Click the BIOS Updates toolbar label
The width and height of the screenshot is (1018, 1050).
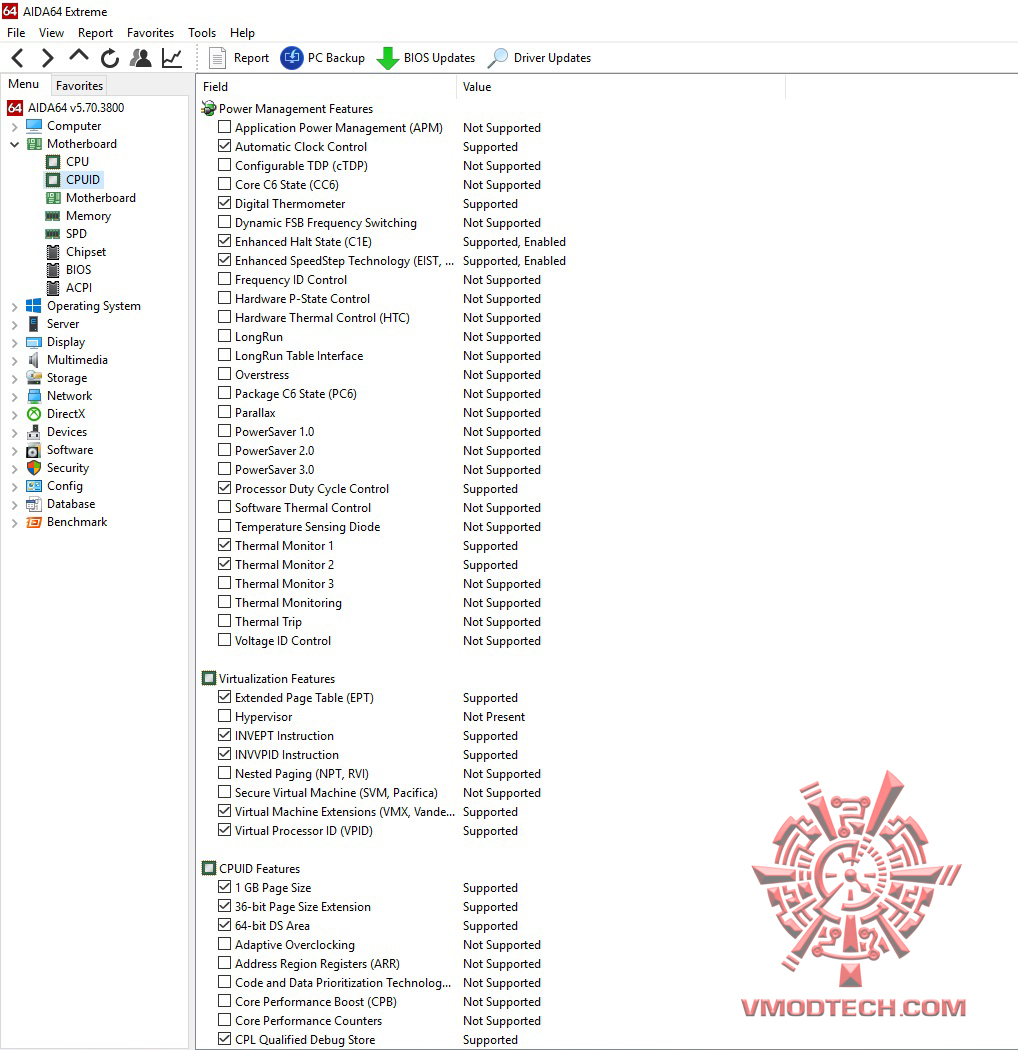click(x=439, y=58)
